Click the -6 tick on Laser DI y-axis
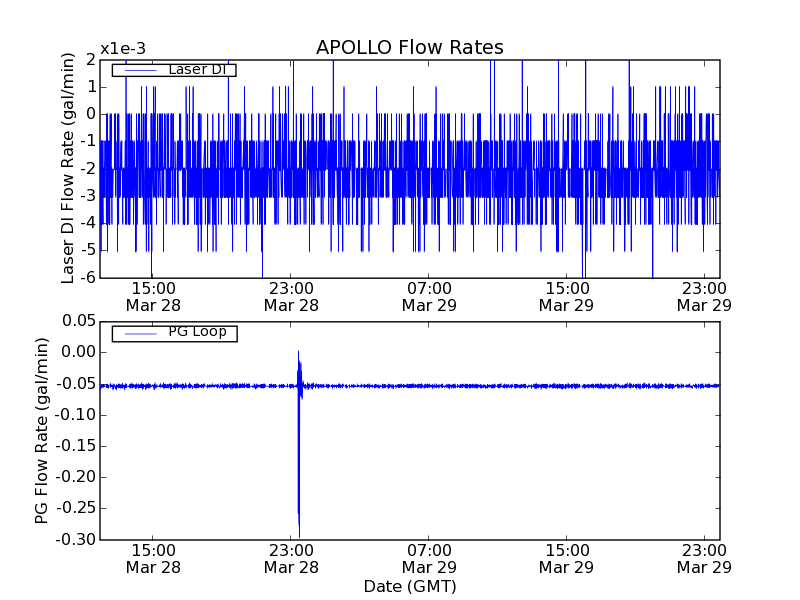 pyautogui.click(x=87, y=278)
